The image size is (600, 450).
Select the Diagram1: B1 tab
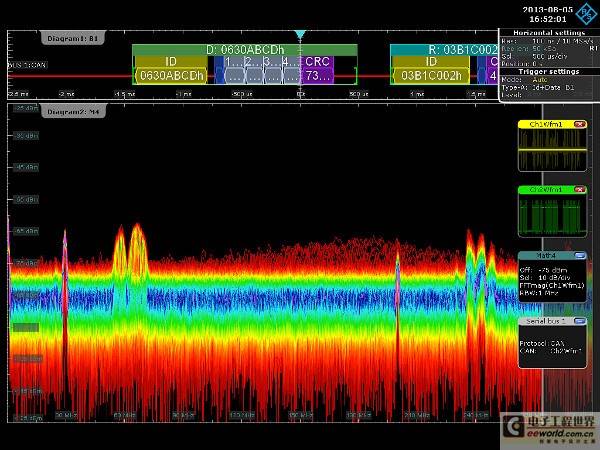click(72, 38)
